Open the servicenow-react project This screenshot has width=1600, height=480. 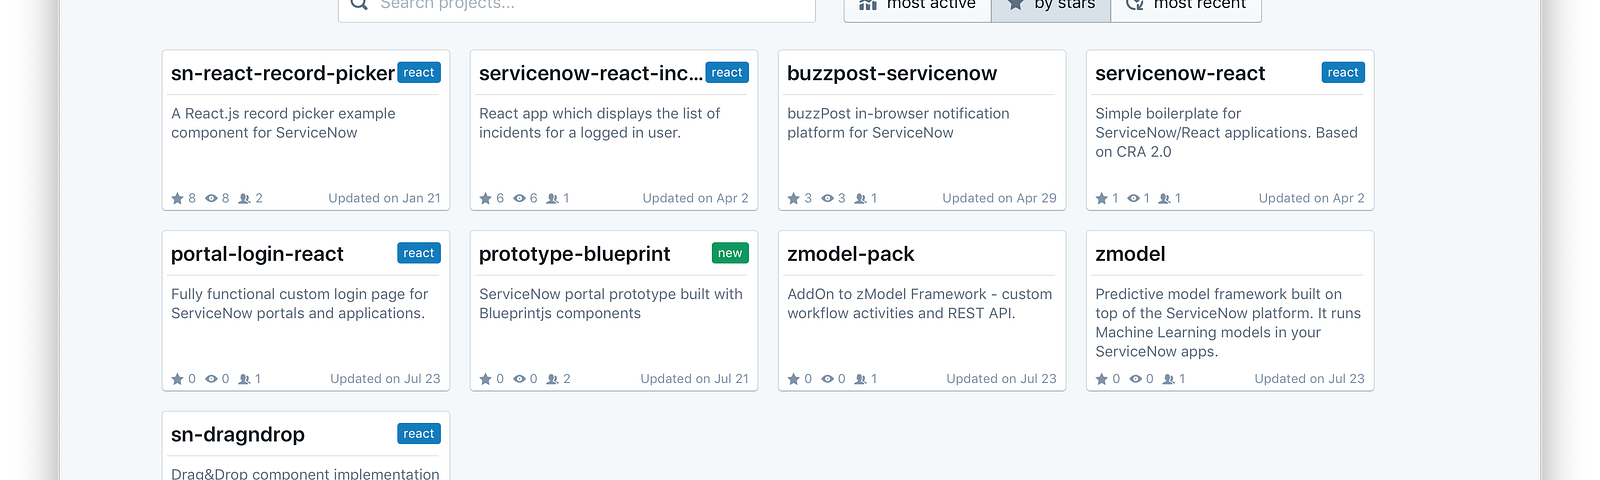pos(1180,73)
